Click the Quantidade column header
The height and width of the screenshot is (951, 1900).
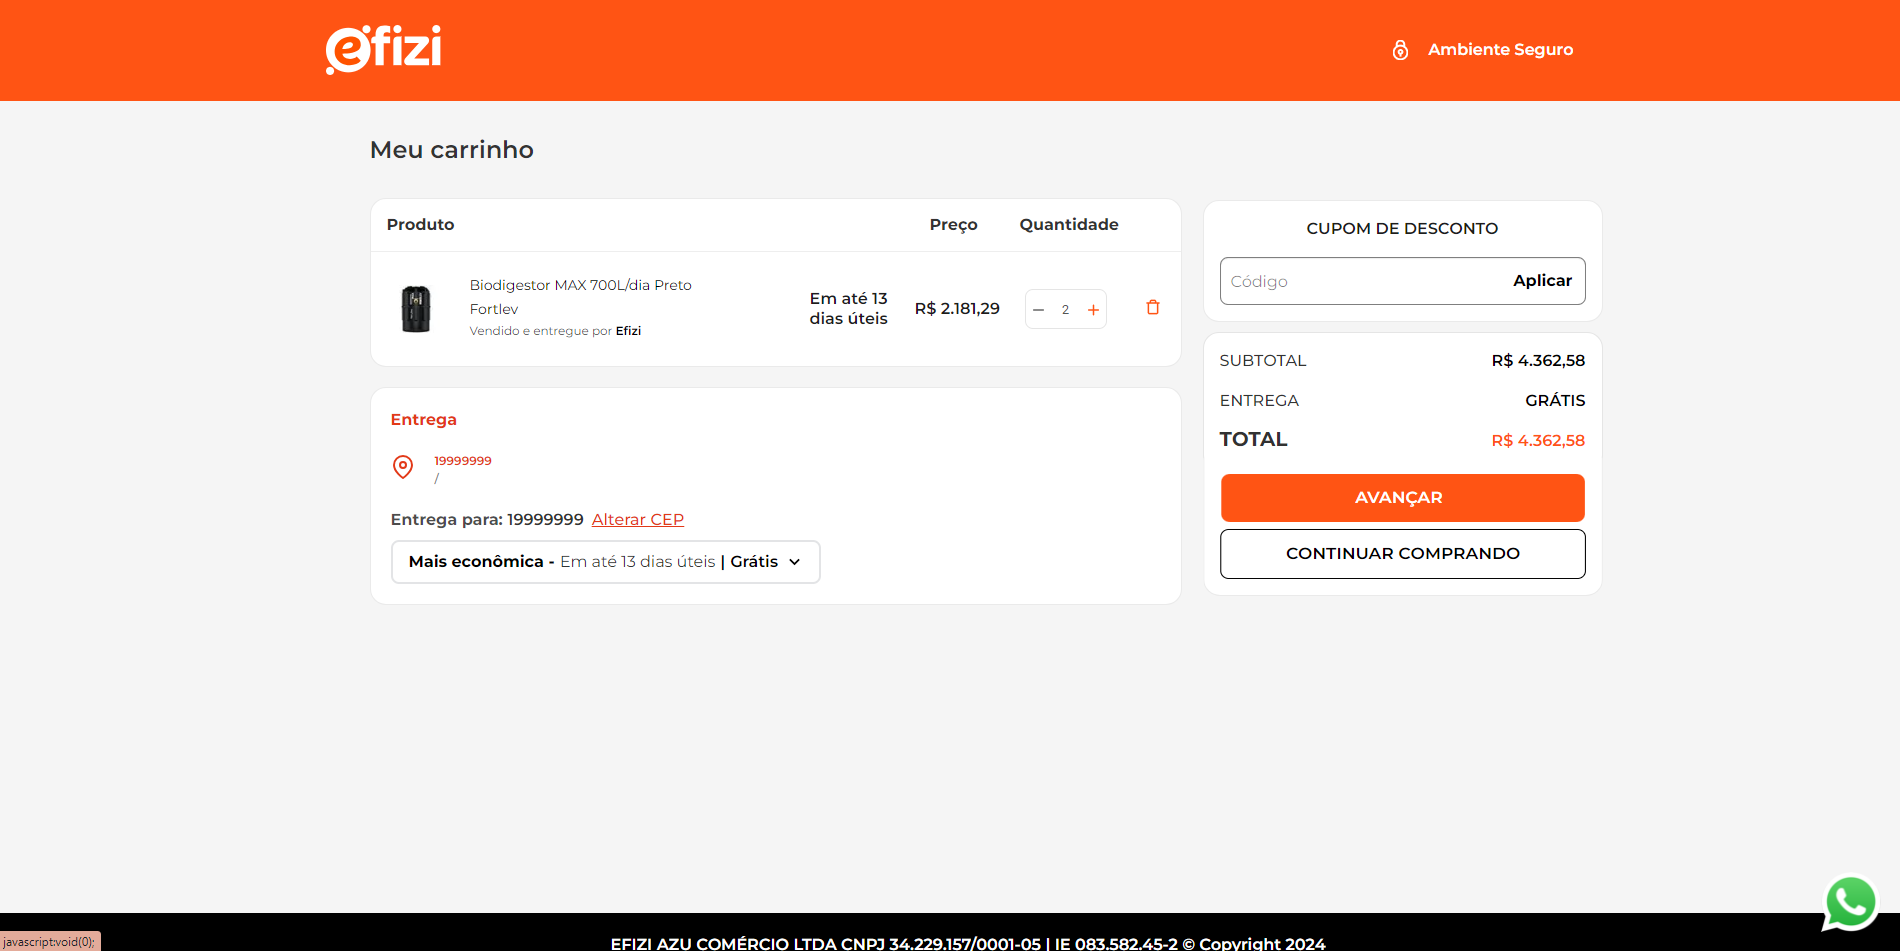[x=1069, y=225]
